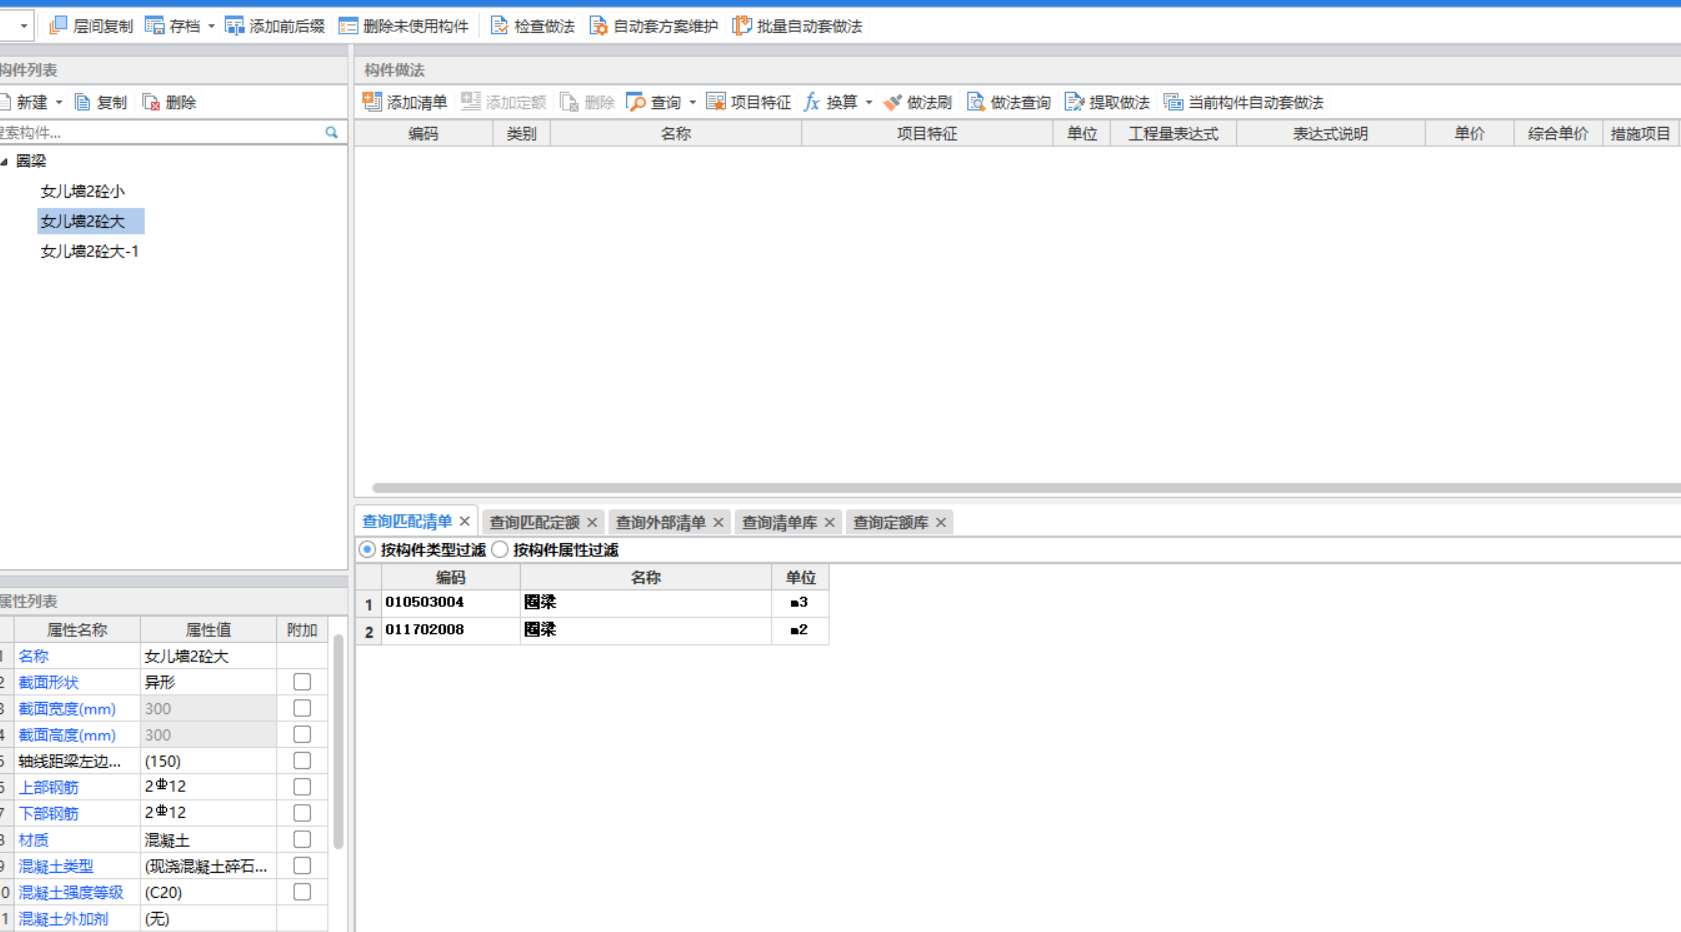Open the 换算 dropdown arrow
The width and height of the screenshot is (1681, 932).
point(868,103)
